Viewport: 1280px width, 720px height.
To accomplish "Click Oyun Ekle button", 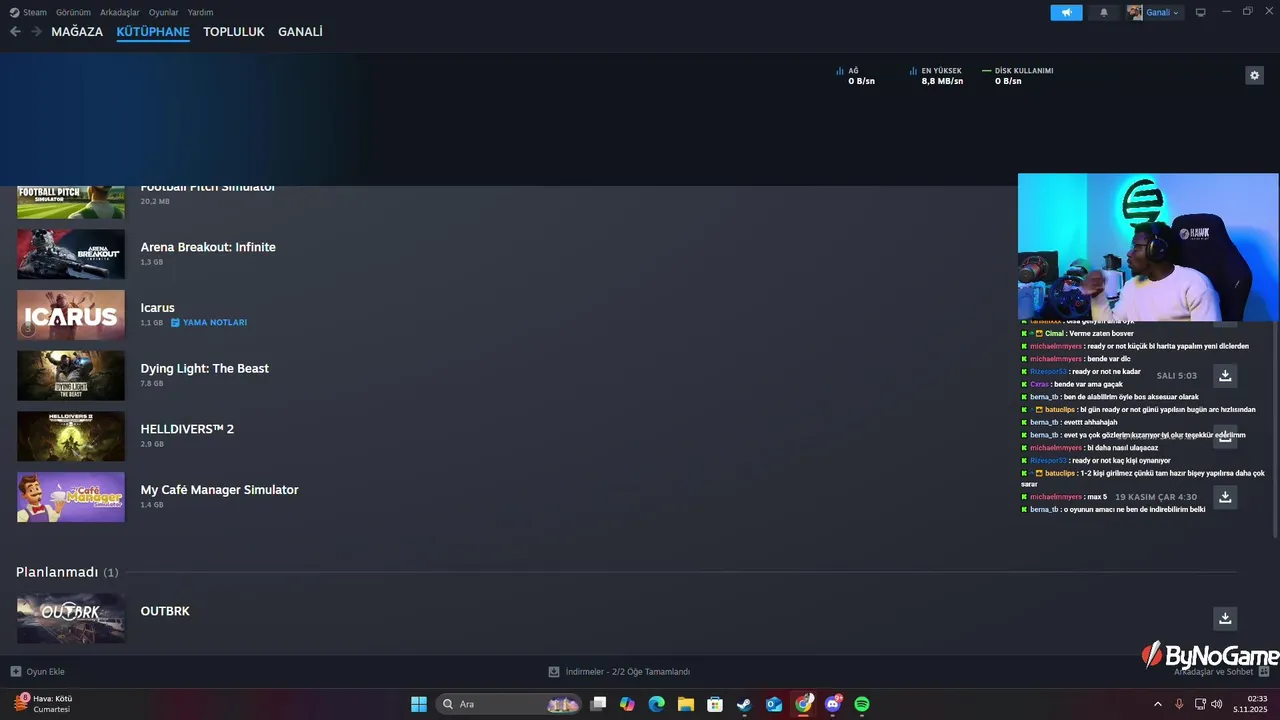I will 37,672.
